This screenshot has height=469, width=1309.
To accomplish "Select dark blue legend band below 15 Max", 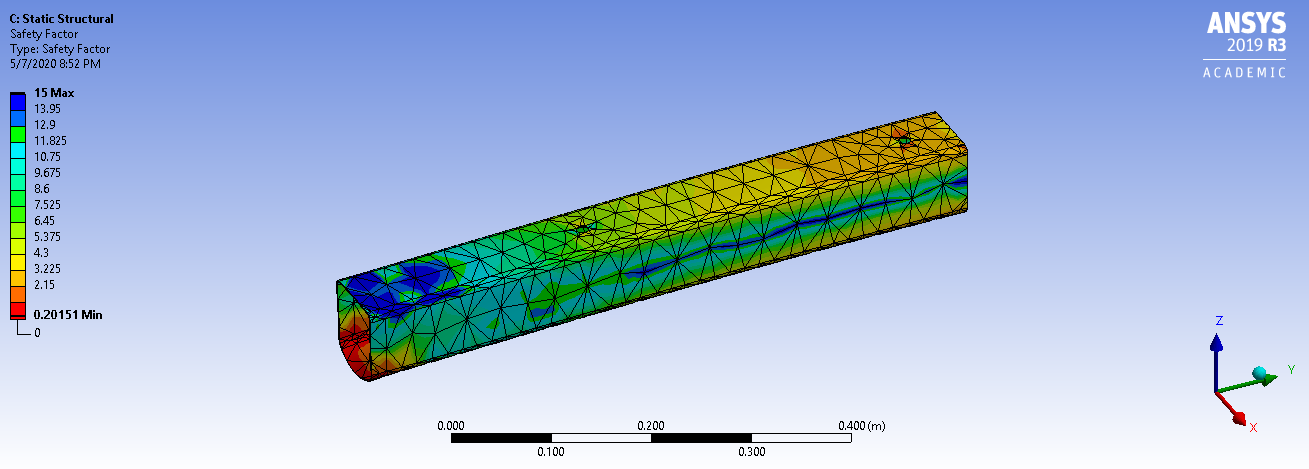I will coord(18,100).
